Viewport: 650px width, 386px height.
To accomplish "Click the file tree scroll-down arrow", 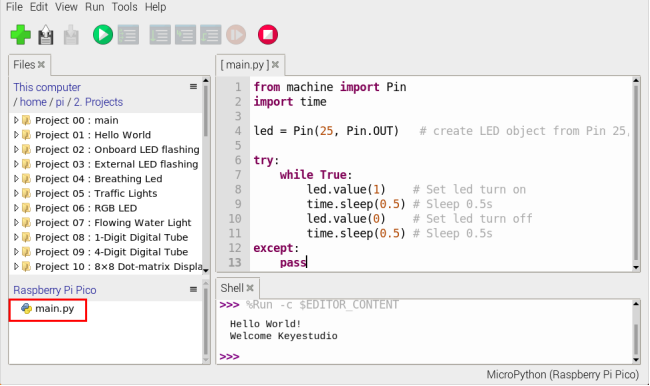I will click(206, 270).
